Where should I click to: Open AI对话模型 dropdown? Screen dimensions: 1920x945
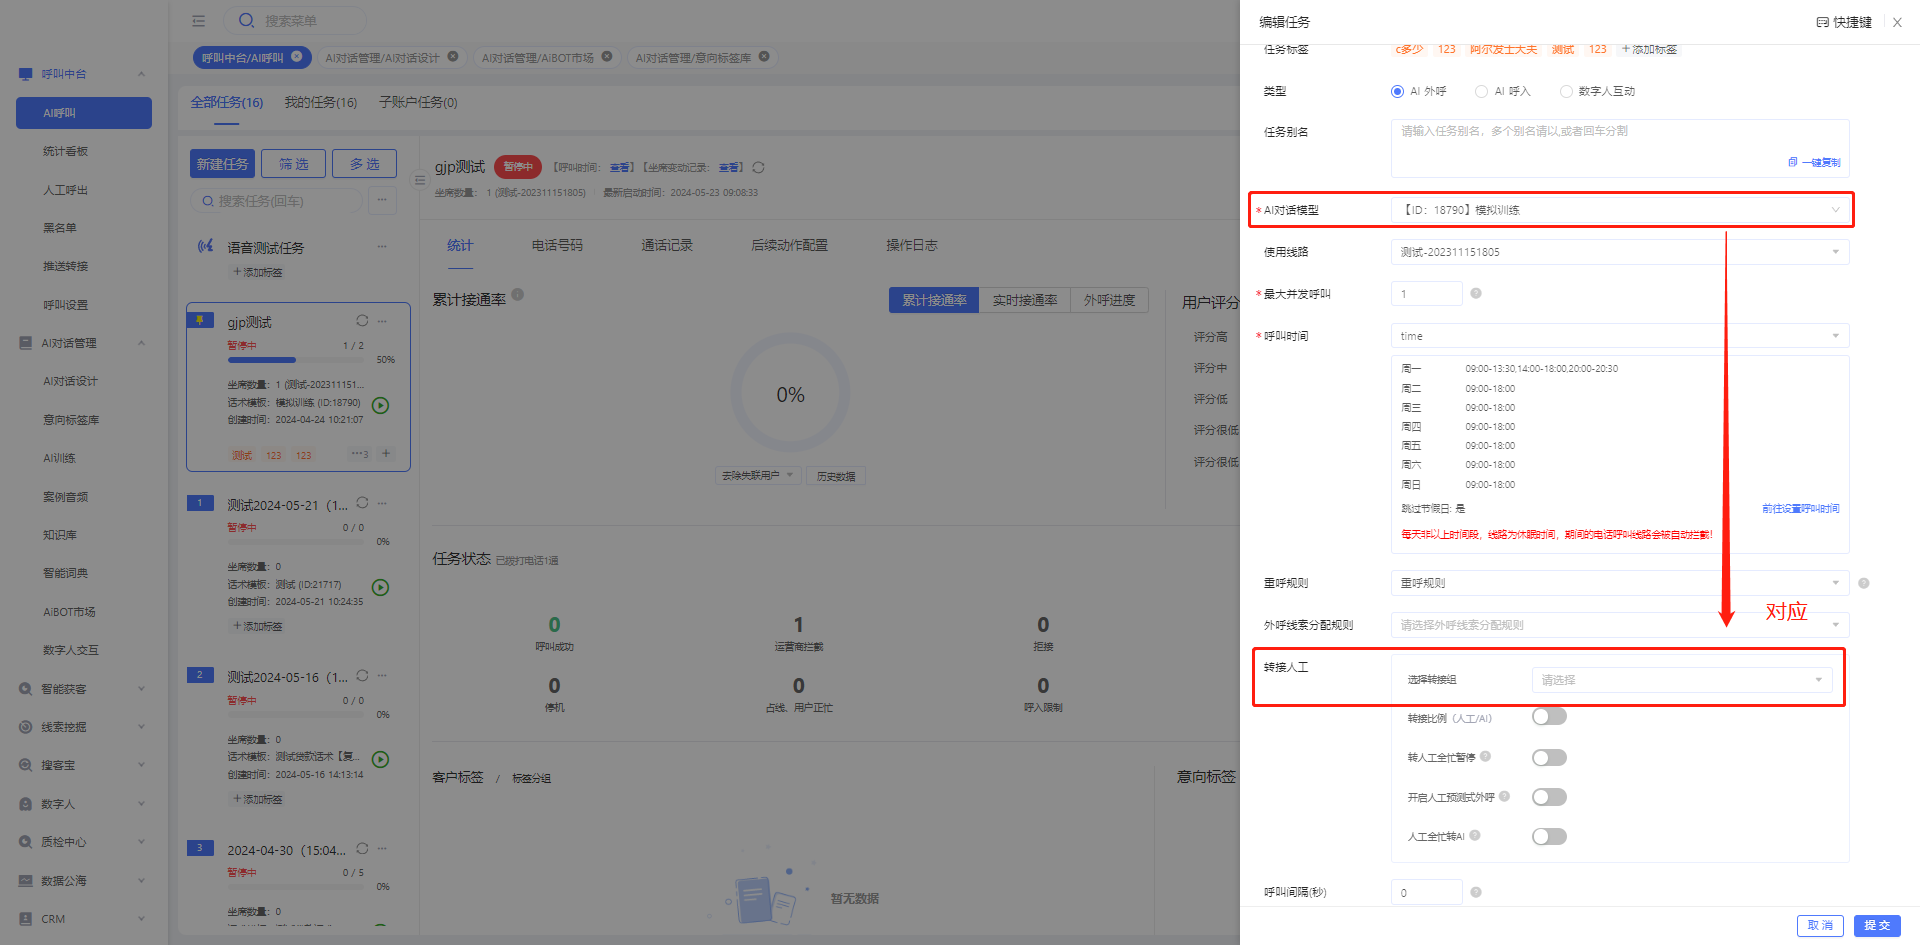(1620, 210)
